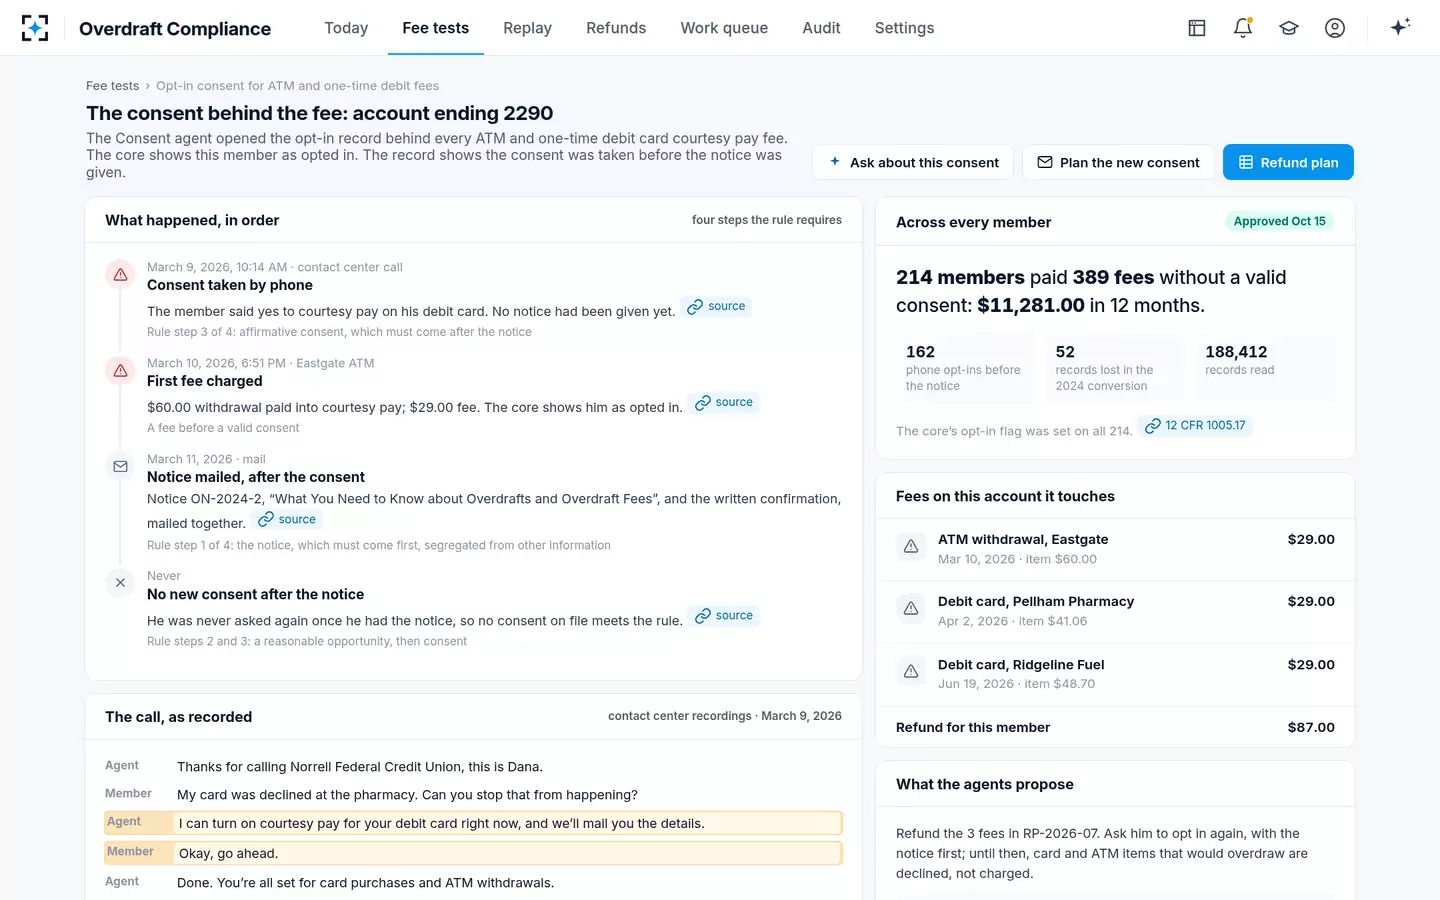Click X icon beside No new consent step
Viewport: 1440px width, 900px height.
click(120, 582)
